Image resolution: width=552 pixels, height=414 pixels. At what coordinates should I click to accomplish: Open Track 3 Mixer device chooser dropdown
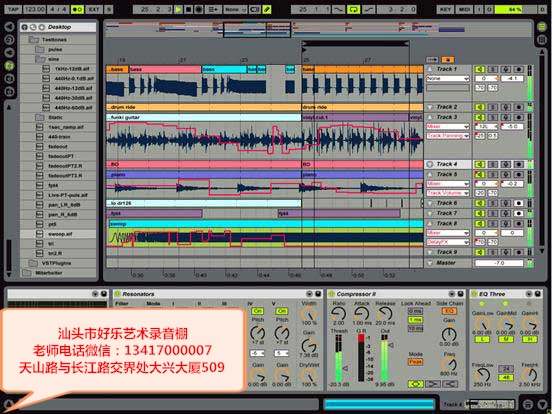tap(447, 126)
